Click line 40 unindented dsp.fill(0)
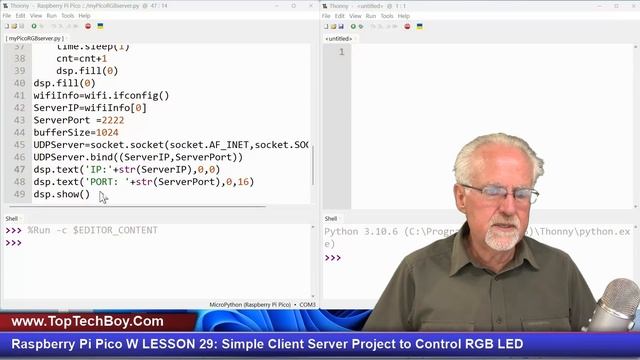This screenshot has height=360, width=640. point(64,83)
